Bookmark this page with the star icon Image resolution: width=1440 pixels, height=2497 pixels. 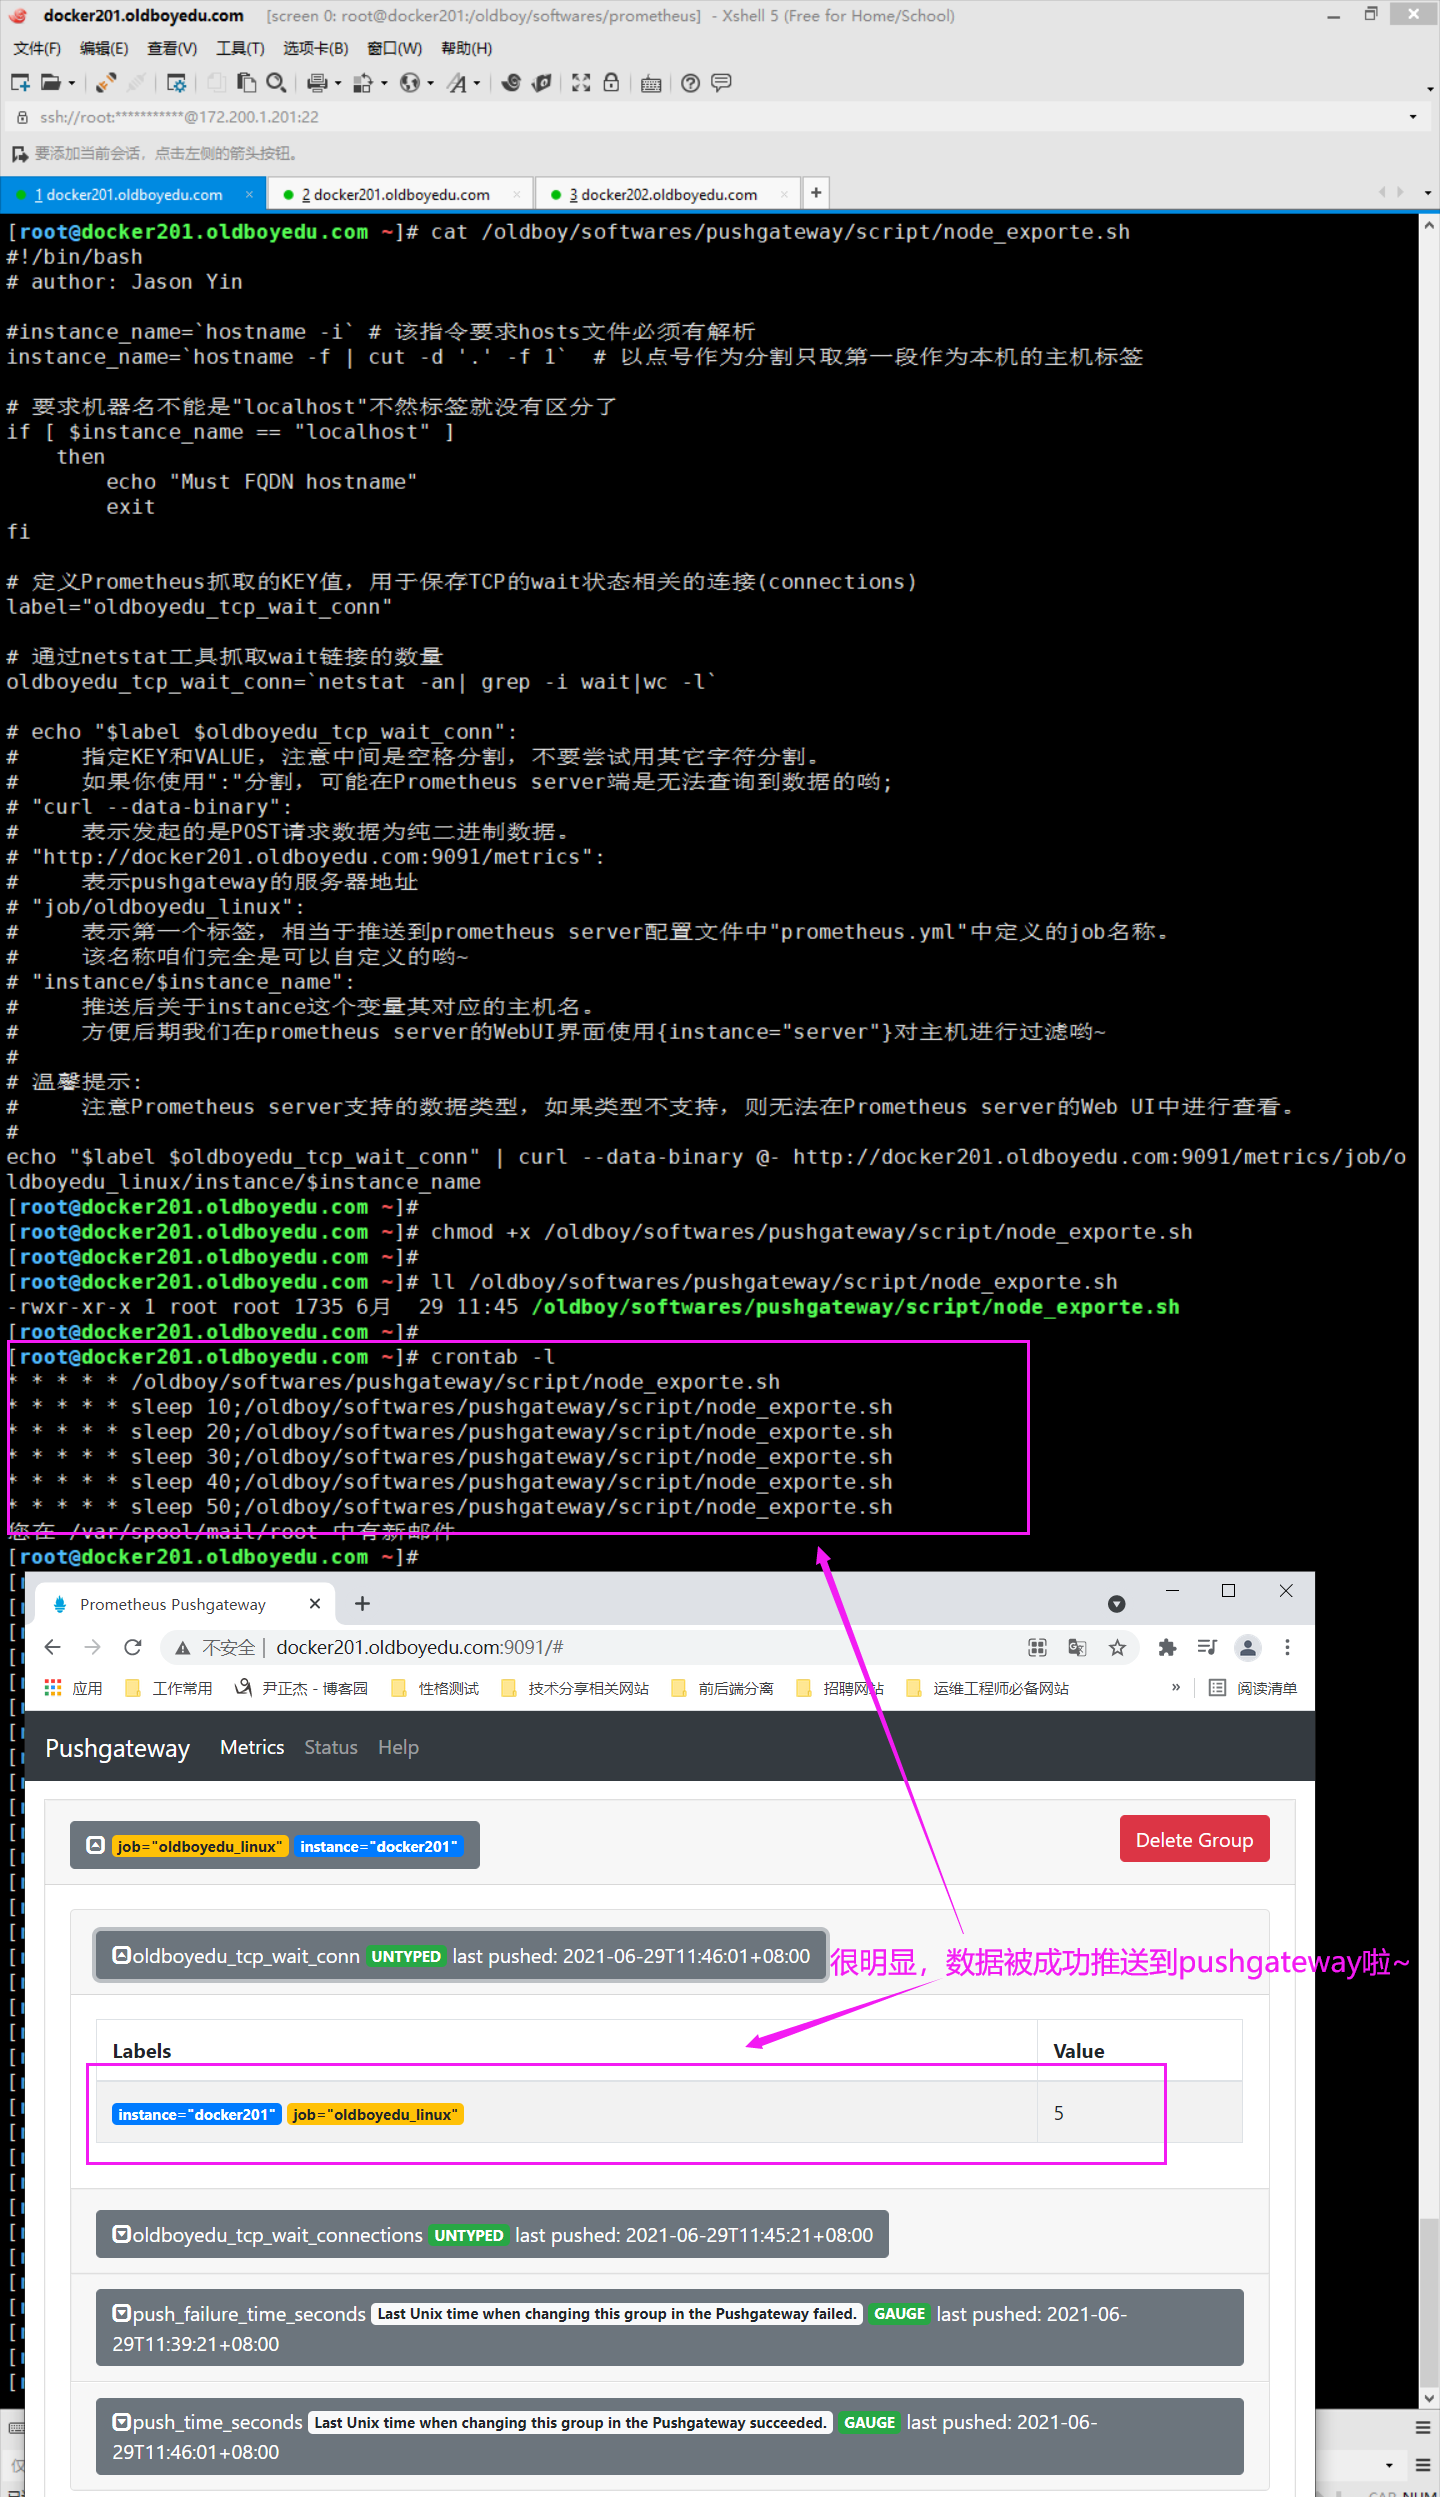coord(1117,1647)
